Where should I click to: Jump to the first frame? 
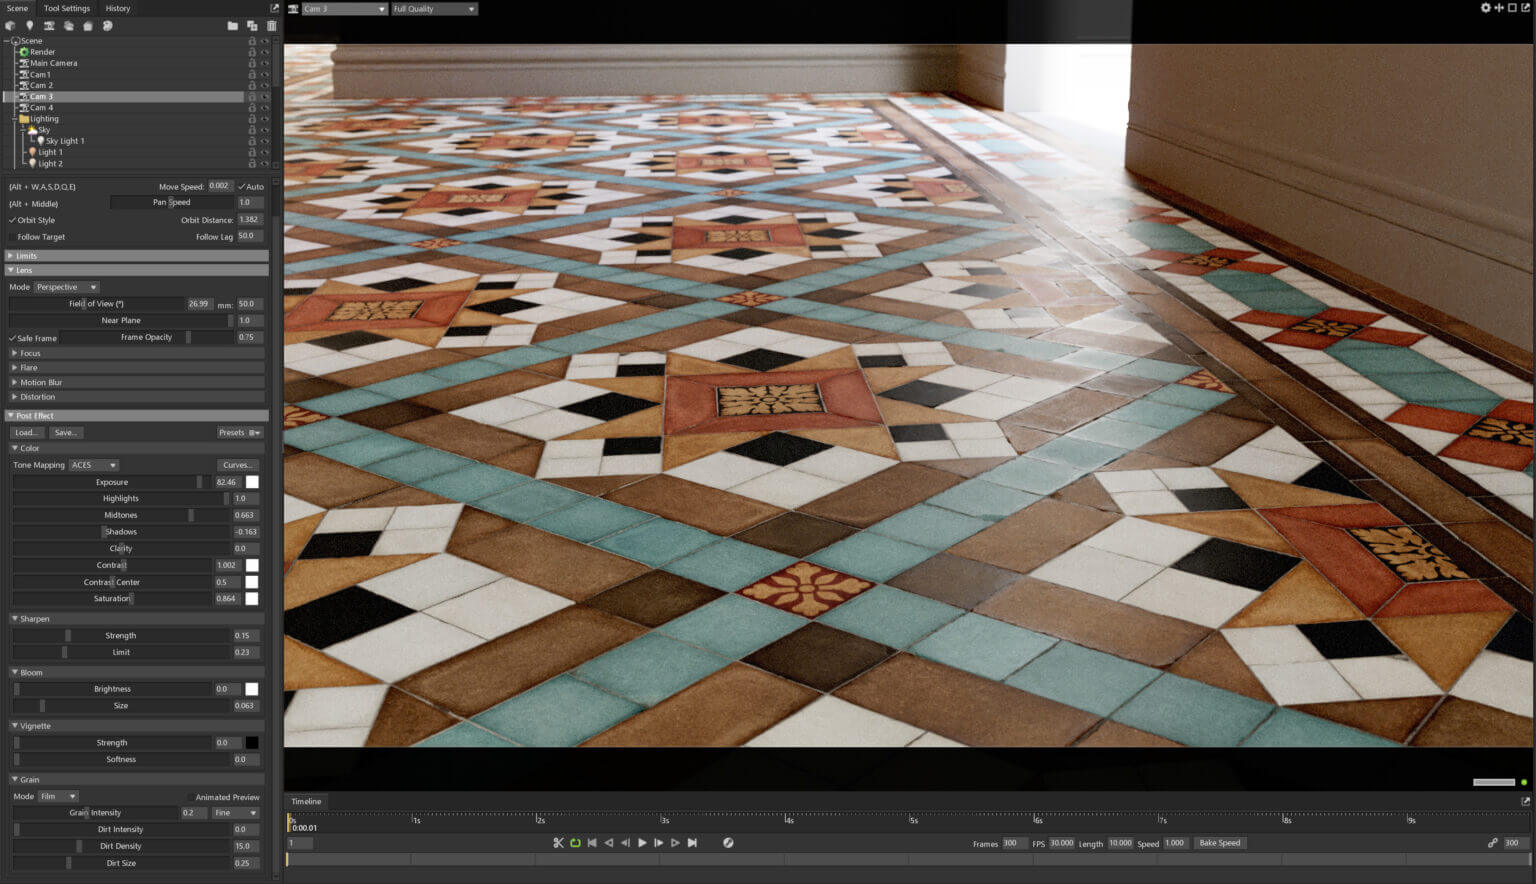click(592, 843)
